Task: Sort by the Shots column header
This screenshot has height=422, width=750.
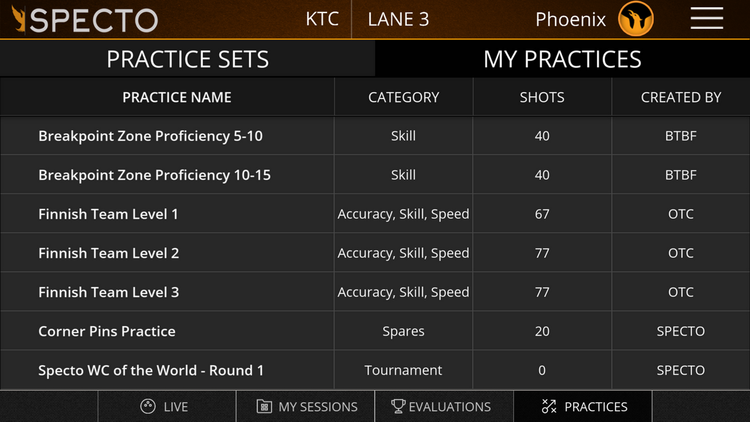Action: coord(542,97)
